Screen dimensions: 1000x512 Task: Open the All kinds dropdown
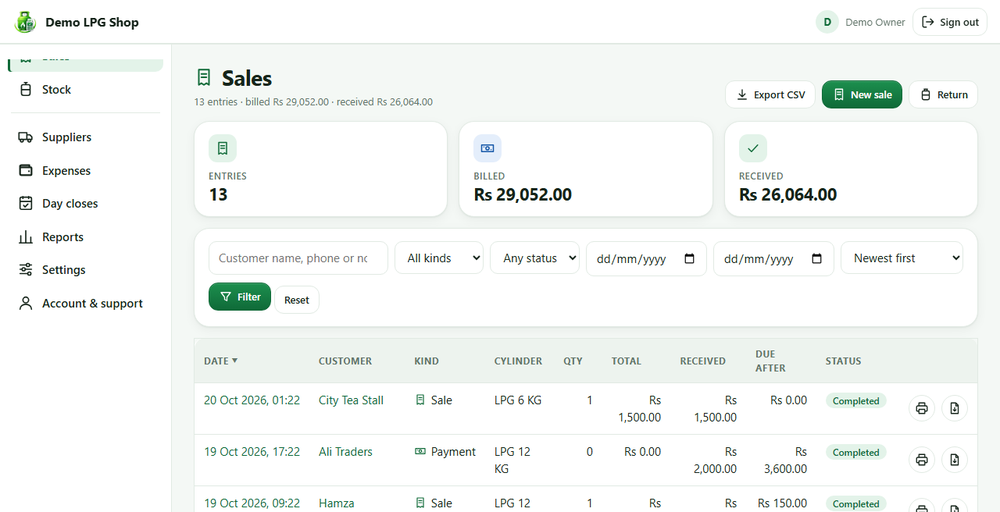click(x=439, y=258)
